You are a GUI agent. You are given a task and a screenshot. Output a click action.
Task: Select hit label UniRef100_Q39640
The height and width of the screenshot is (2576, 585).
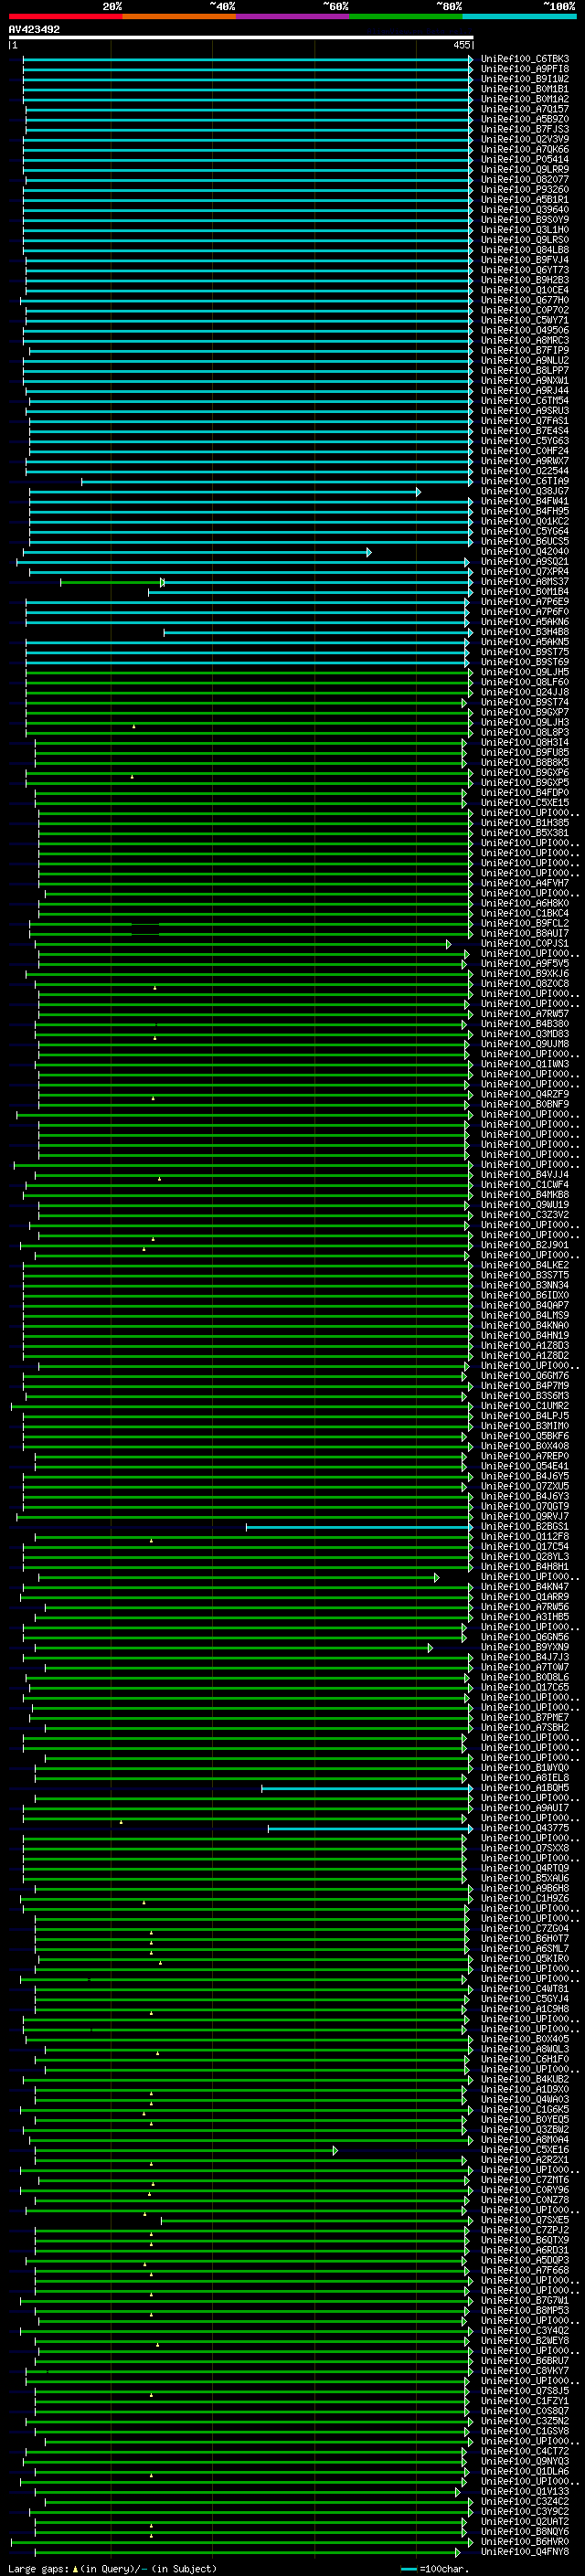pyautogui.click(x=525, y=210)
